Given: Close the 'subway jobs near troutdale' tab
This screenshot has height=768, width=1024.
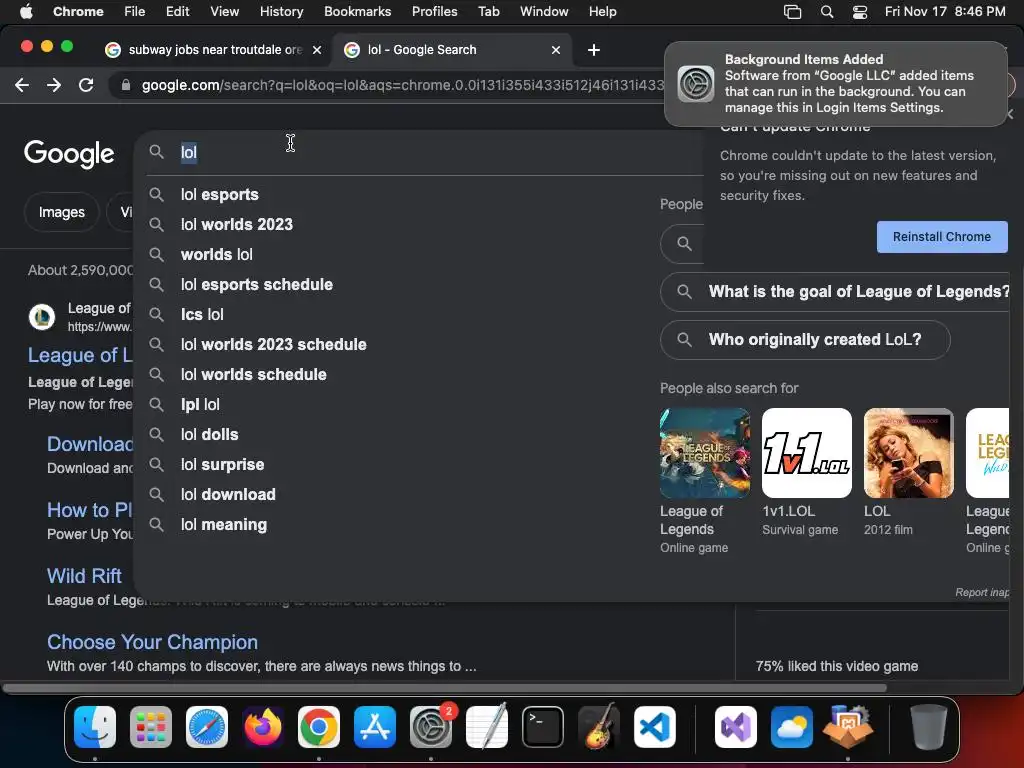Looking at the screenshot, I should 317,50.
